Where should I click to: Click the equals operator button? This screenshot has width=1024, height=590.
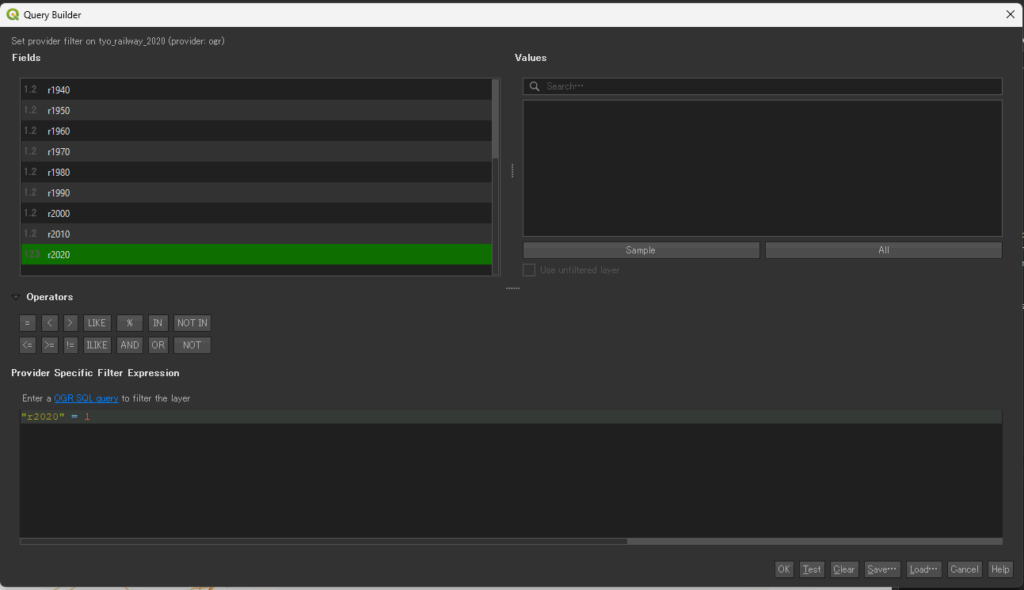[27, 323]
